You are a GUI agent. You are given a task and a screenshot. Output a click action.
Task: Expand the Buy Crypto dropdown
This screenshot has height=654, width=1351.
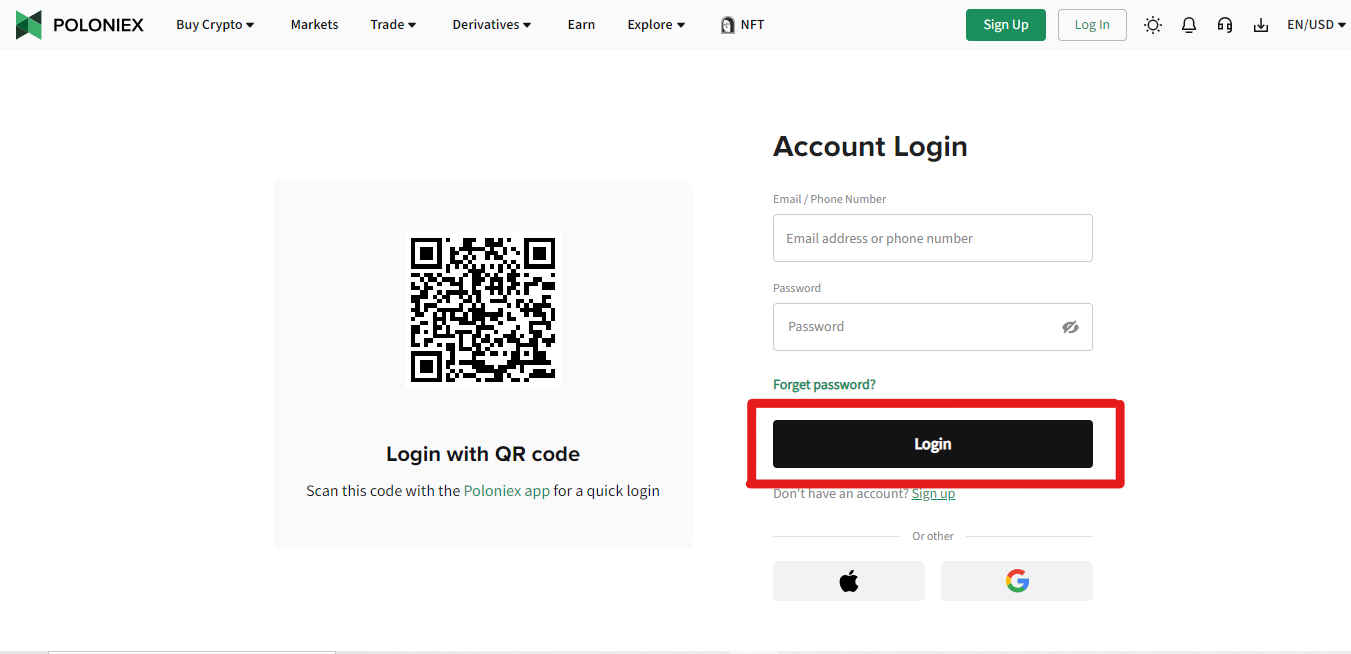pyautogui.click(x=215, y=25)
